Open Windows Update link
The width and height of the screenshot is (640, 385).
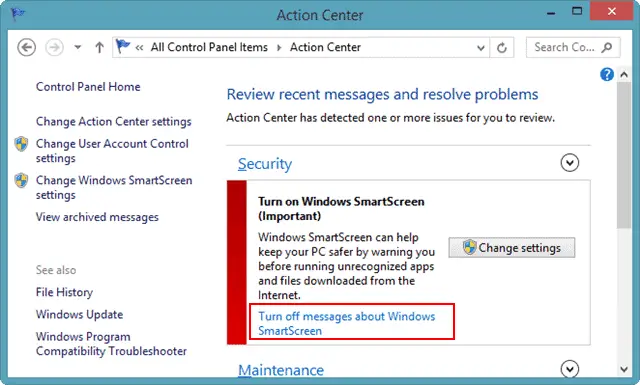pos(79,314)
